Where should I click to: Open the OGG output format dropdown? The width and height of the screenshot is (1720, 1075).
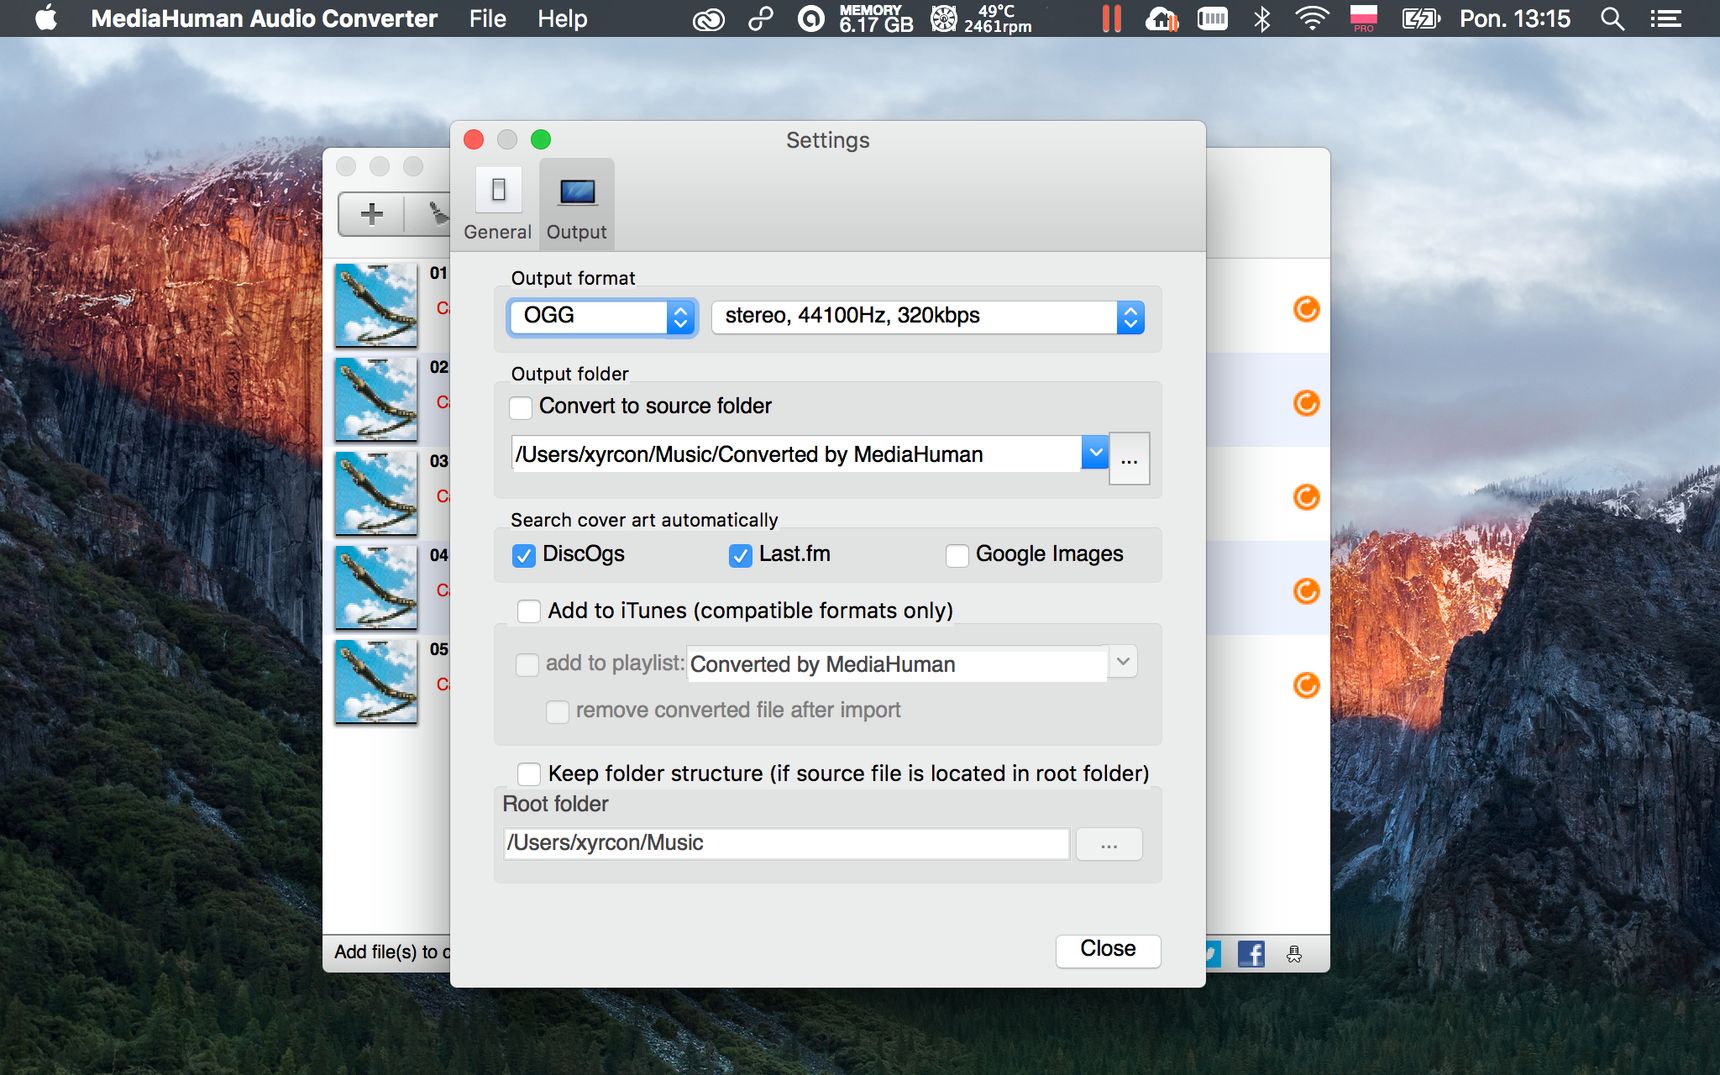pos(601,317)
